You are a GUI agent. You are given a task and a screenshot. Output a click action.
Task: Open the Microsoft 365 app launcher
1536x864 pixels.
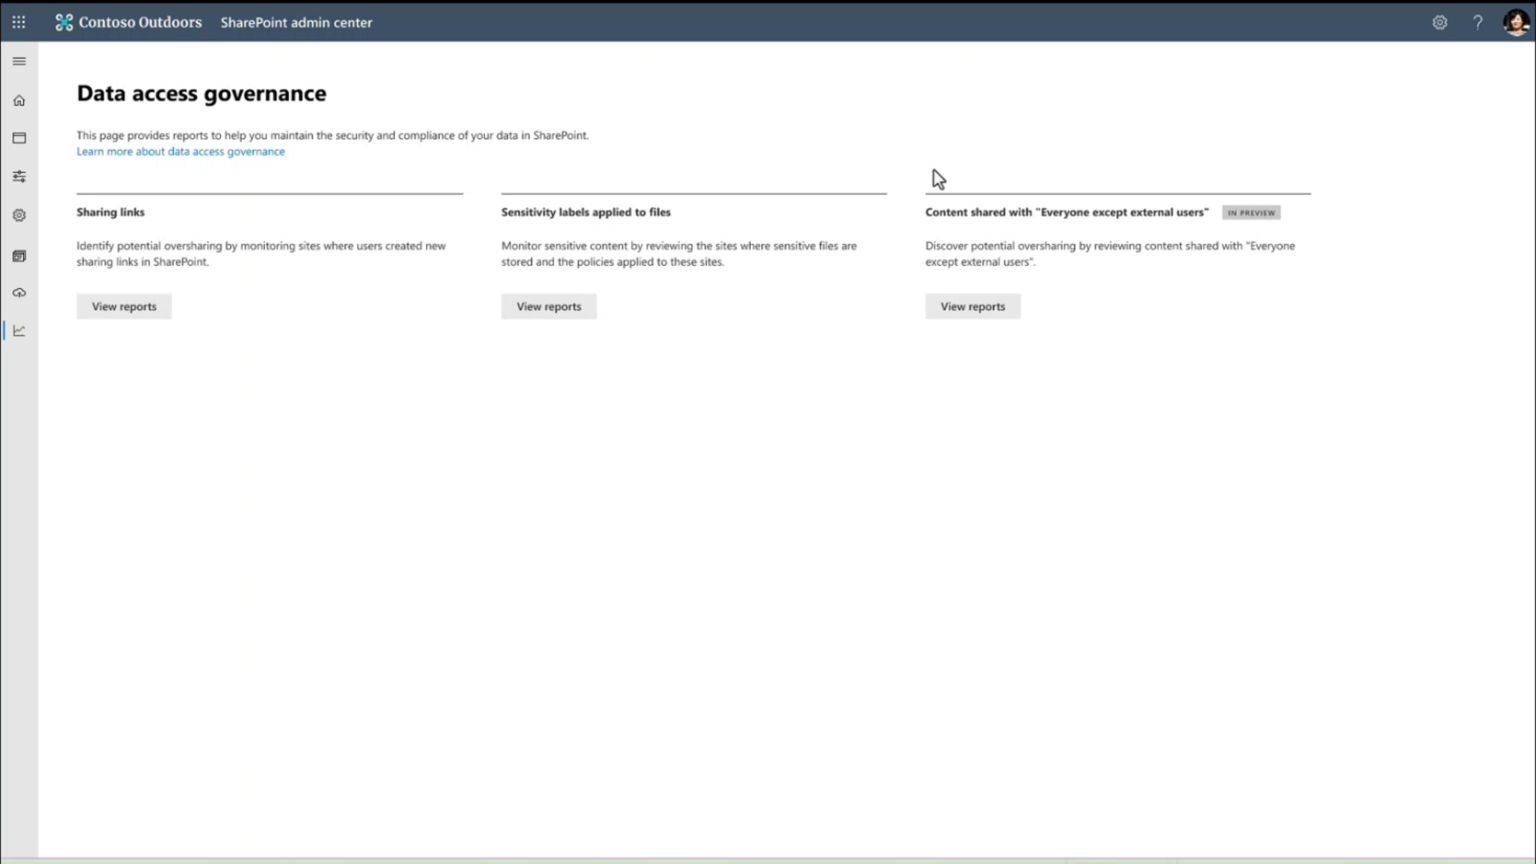(18, 22)
